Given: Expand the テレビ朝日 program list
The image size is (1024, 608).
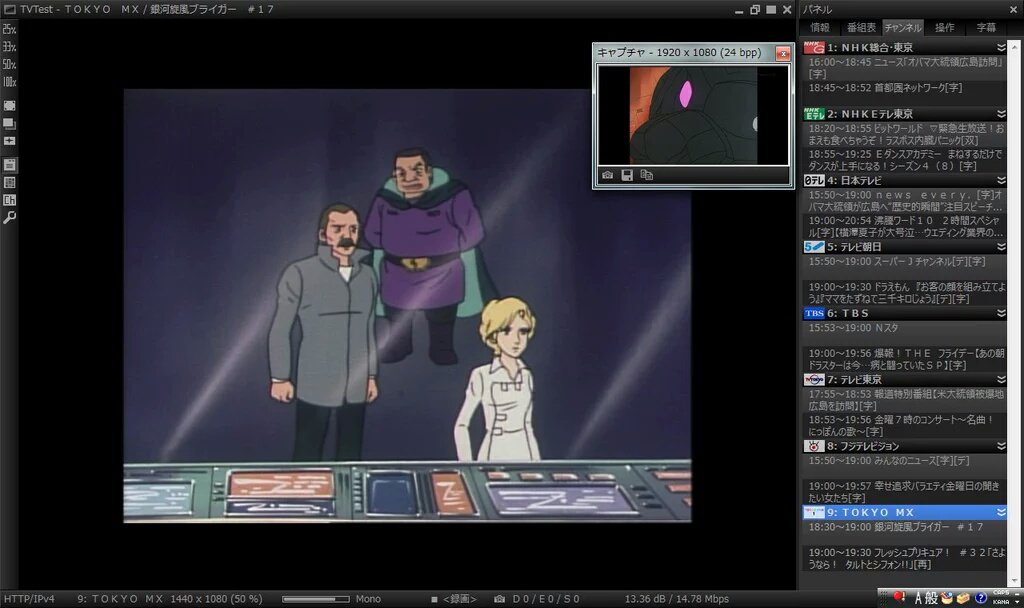Looking at the screenshot, I should [x=1000, y=247].
